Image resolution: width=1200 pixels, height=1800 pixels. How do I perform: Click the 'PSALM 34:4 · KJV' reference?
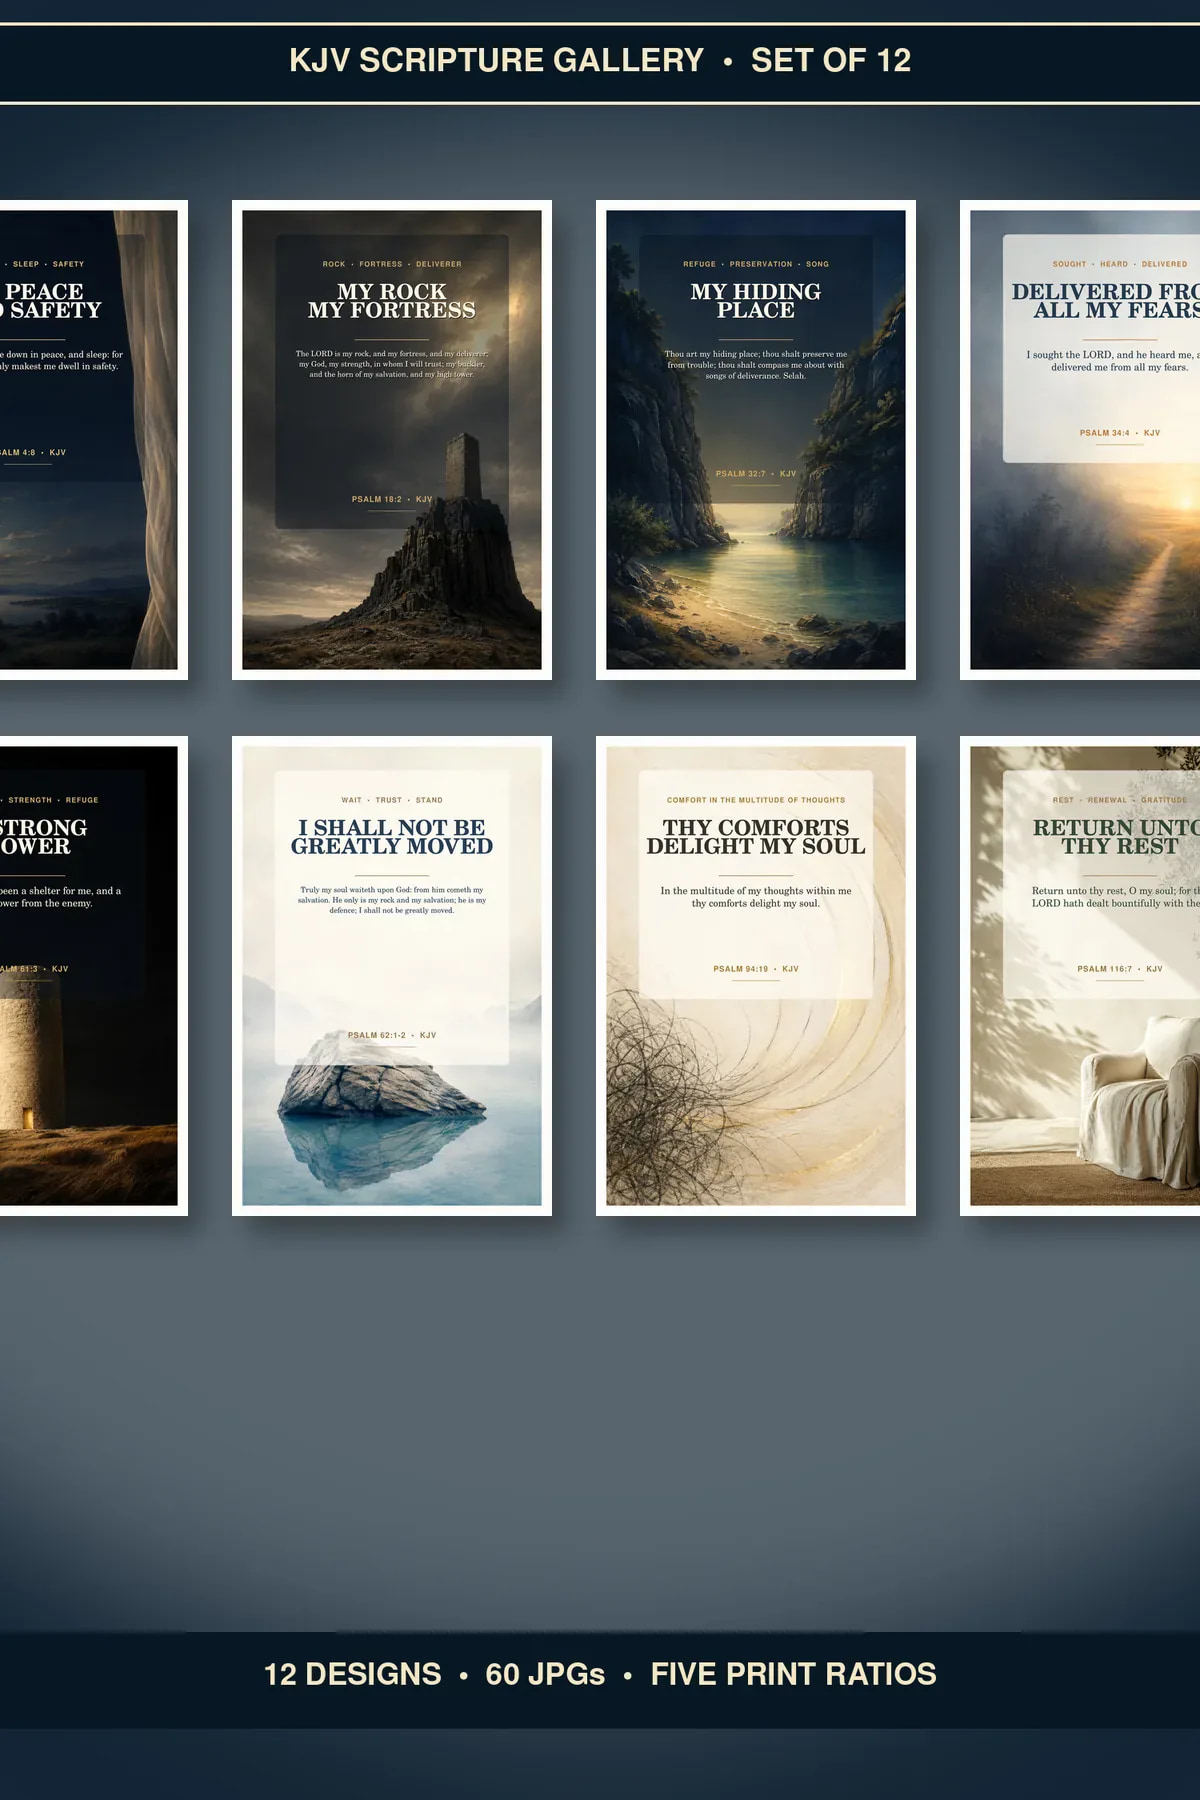[x=1120, y=433]
